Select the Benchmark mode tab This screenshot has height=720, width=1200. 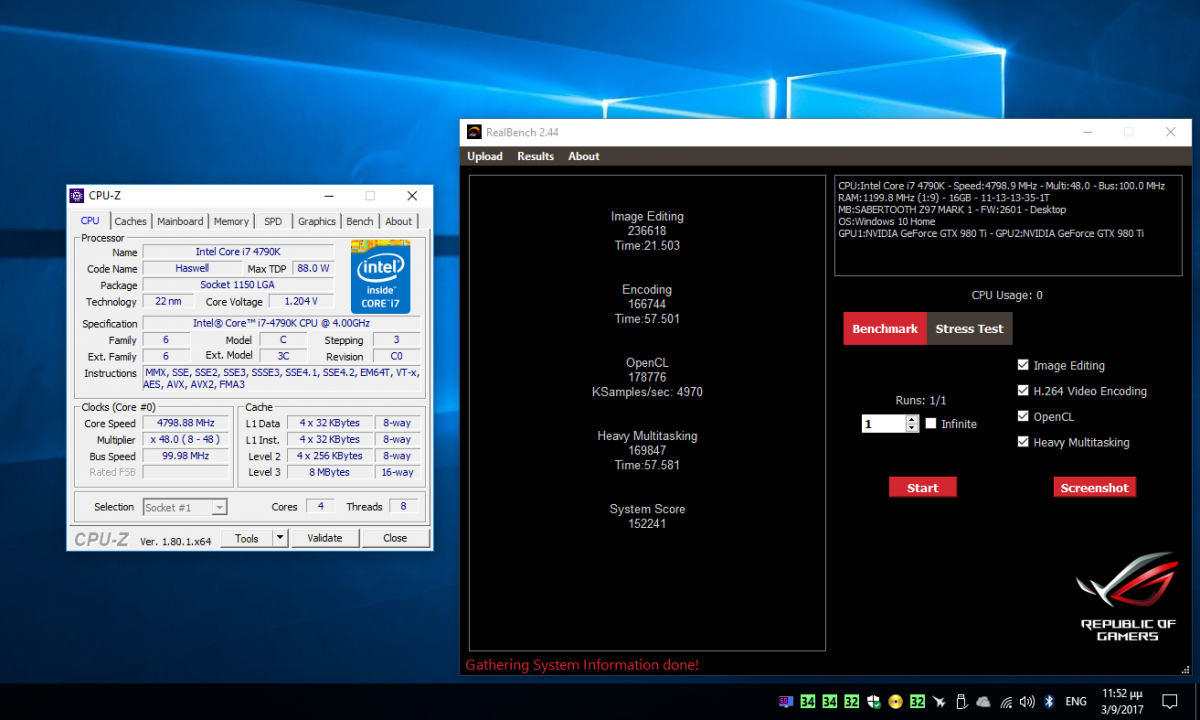[885, 329]
